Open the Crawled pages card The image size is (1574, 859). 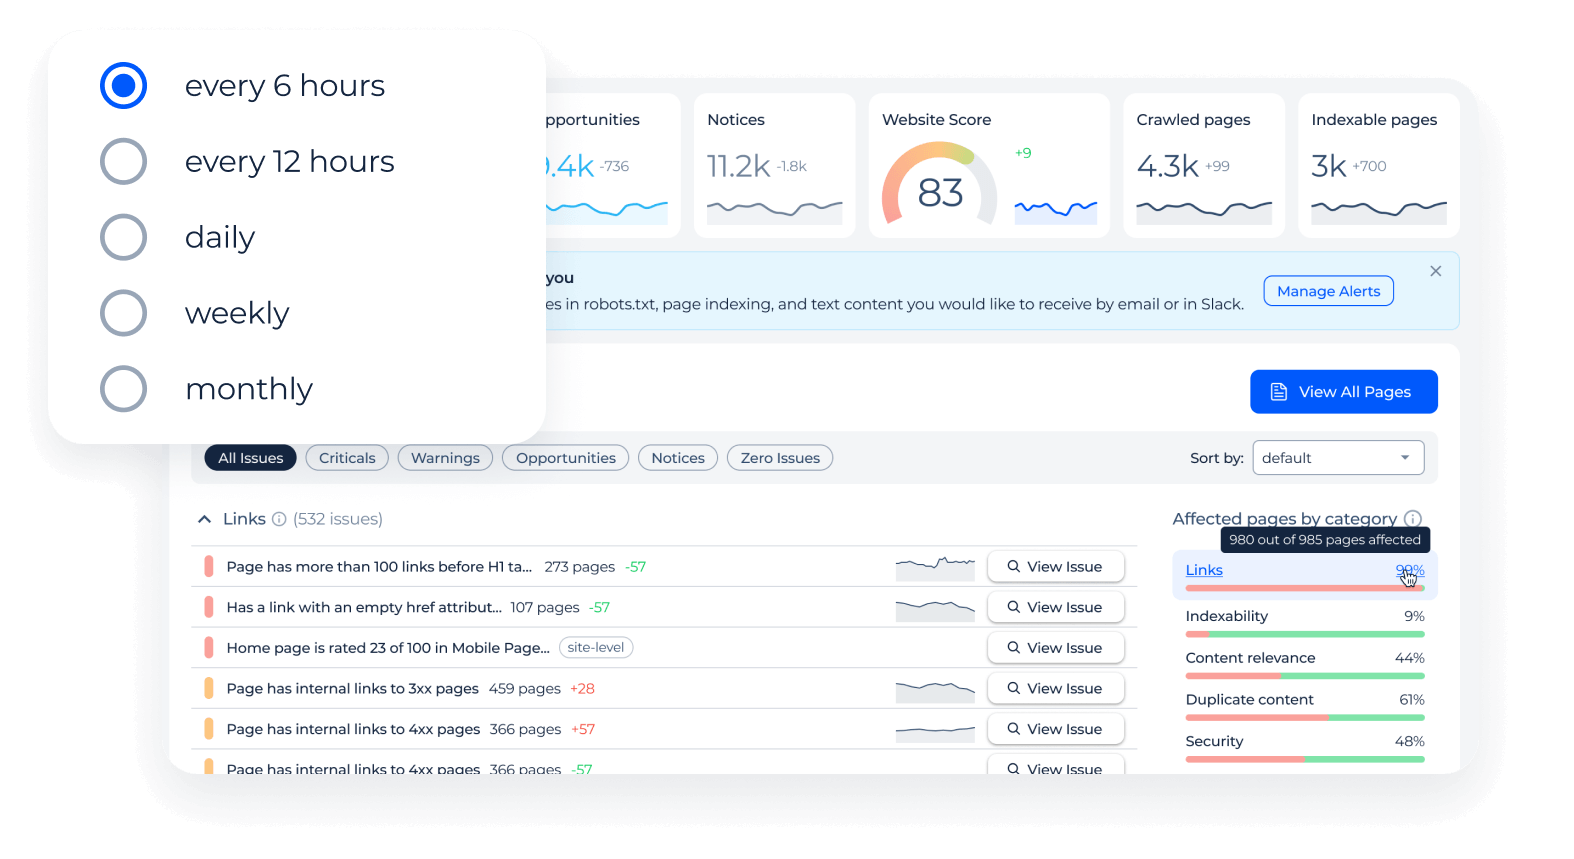(x=1204, y=166)
